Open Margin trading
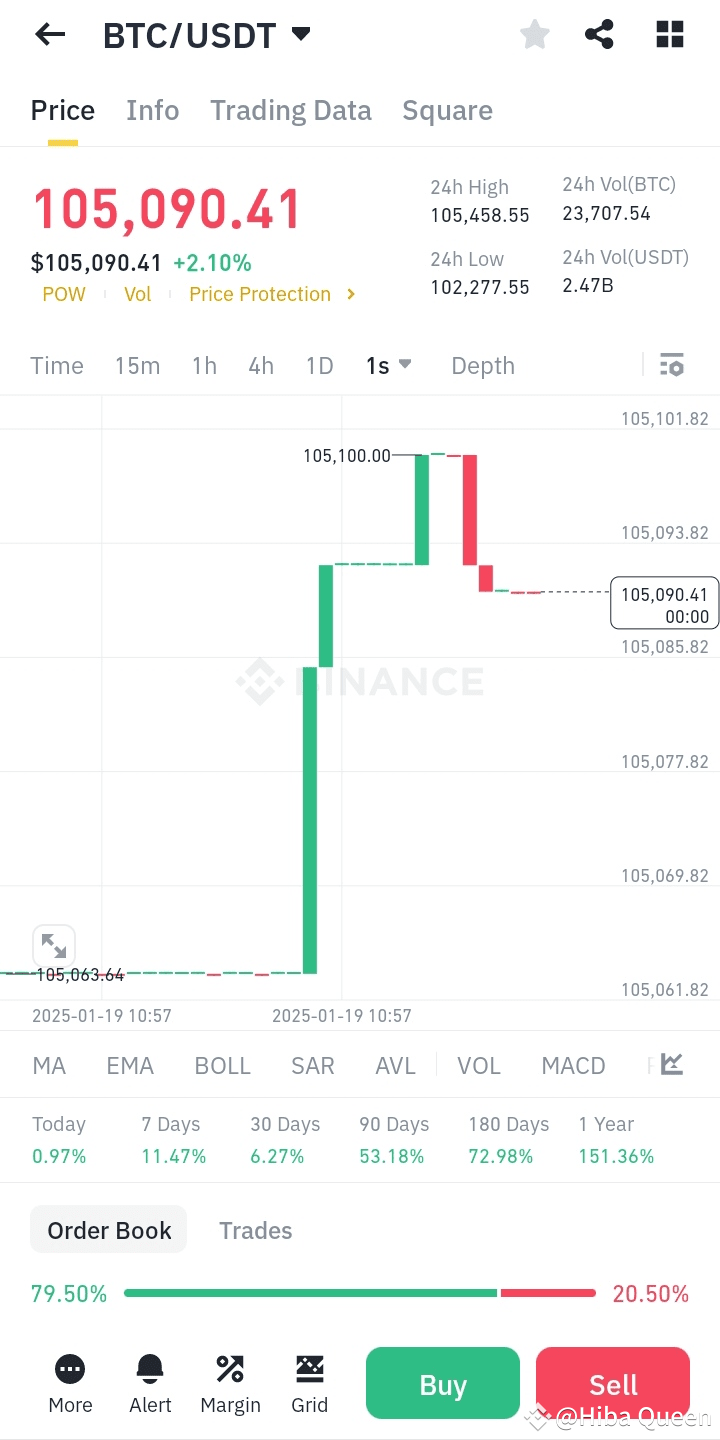Viewport: 720px width, 1440px height. click(x=230, y=1383)
